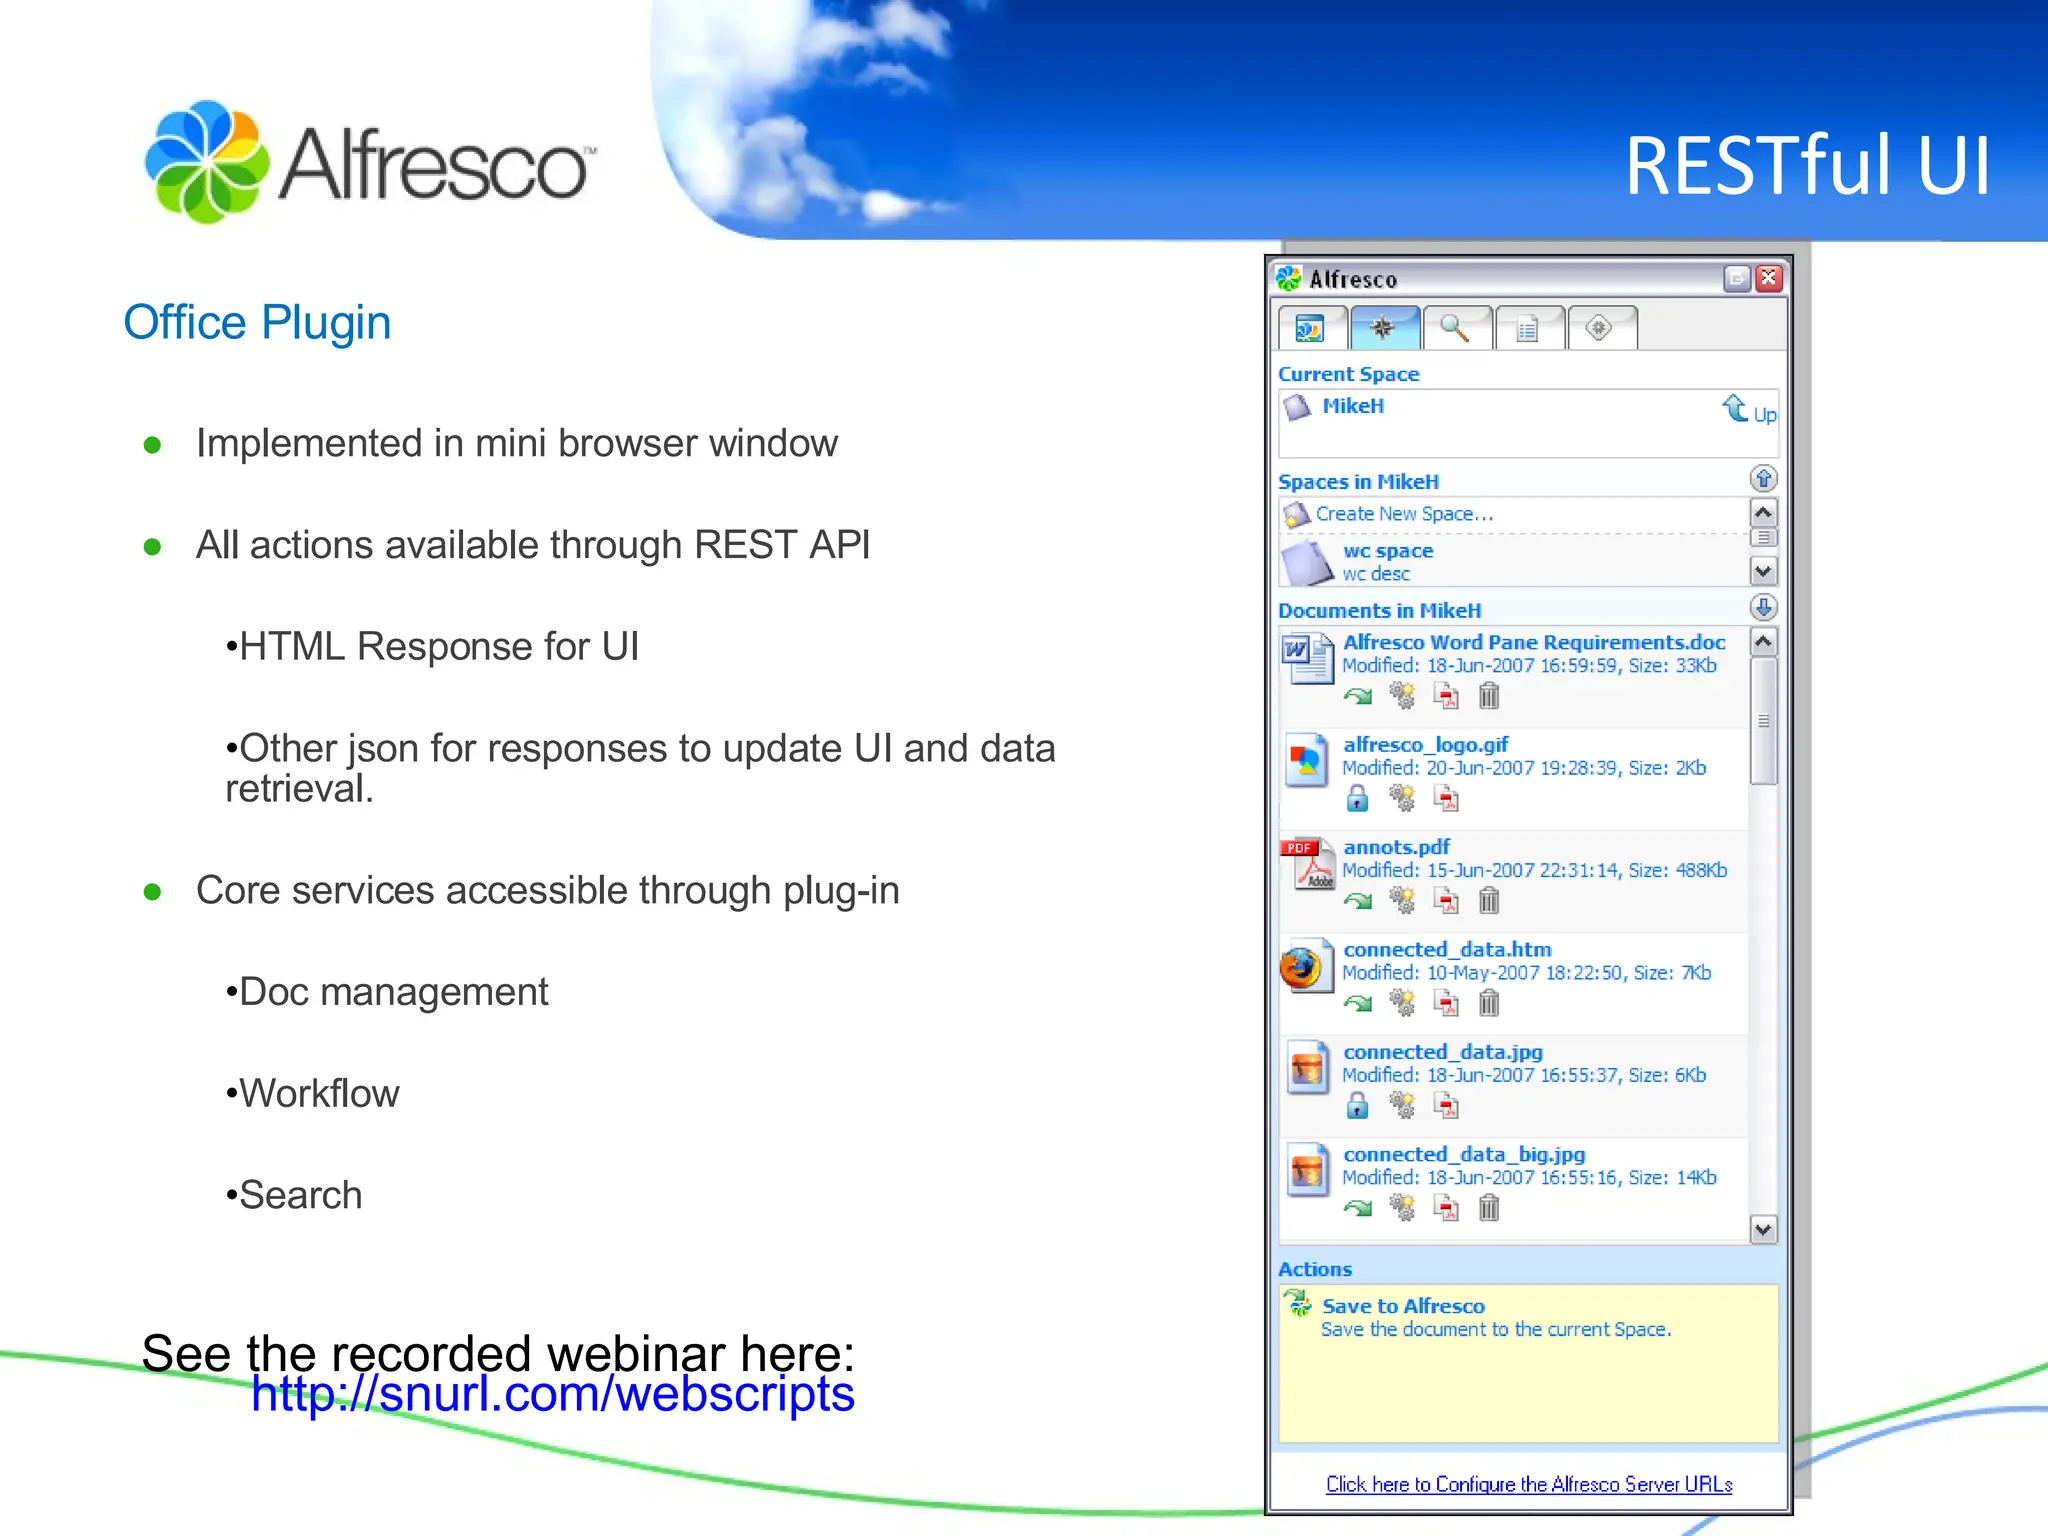This screenshot has width=2048, height=1536.
Task: Open the Search magnifier tab
Action: click(1457, 328)
